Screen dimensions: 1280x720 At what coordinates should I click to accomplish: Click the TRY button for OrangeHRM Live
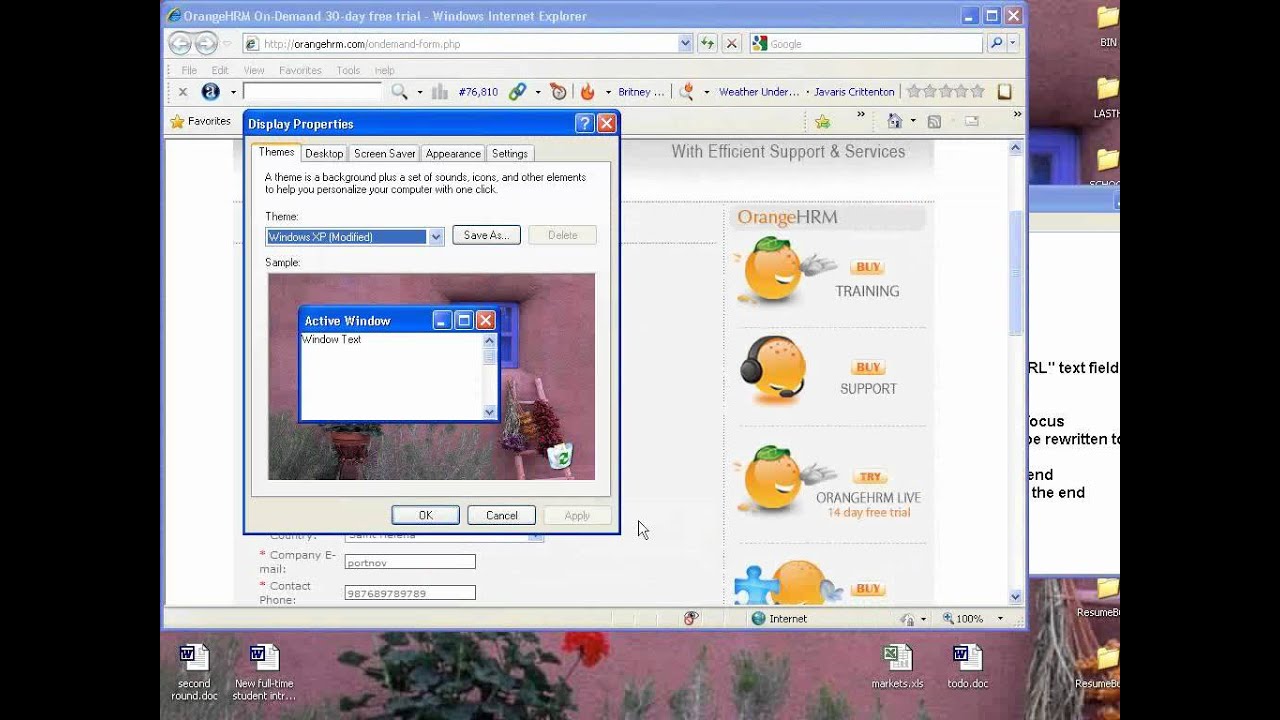[871, 477]
